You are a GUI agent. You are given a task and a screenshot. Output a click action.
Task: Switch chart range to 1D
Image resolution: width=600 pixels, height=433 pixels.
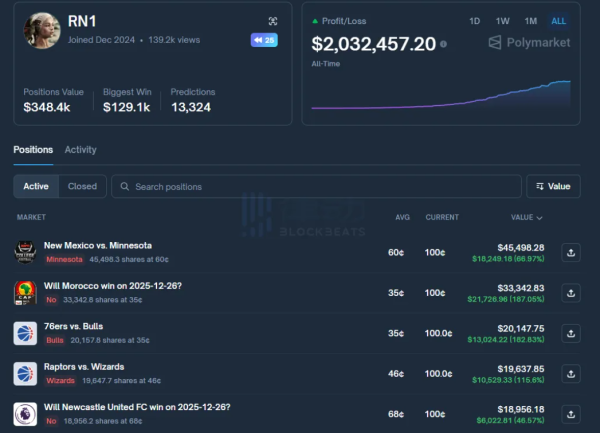(x=475, y=21)
